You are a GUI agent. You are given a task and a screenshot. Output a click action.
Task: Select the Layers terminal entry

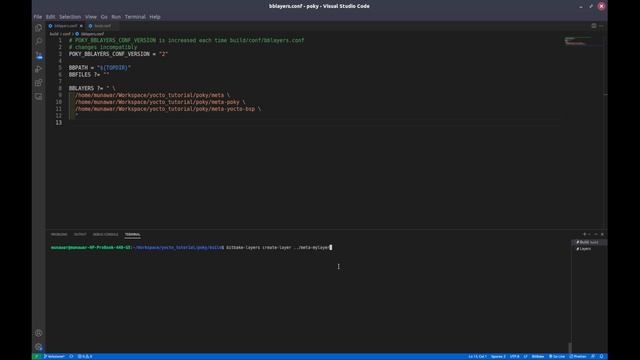pyautogui.click(x=588, y=249)
